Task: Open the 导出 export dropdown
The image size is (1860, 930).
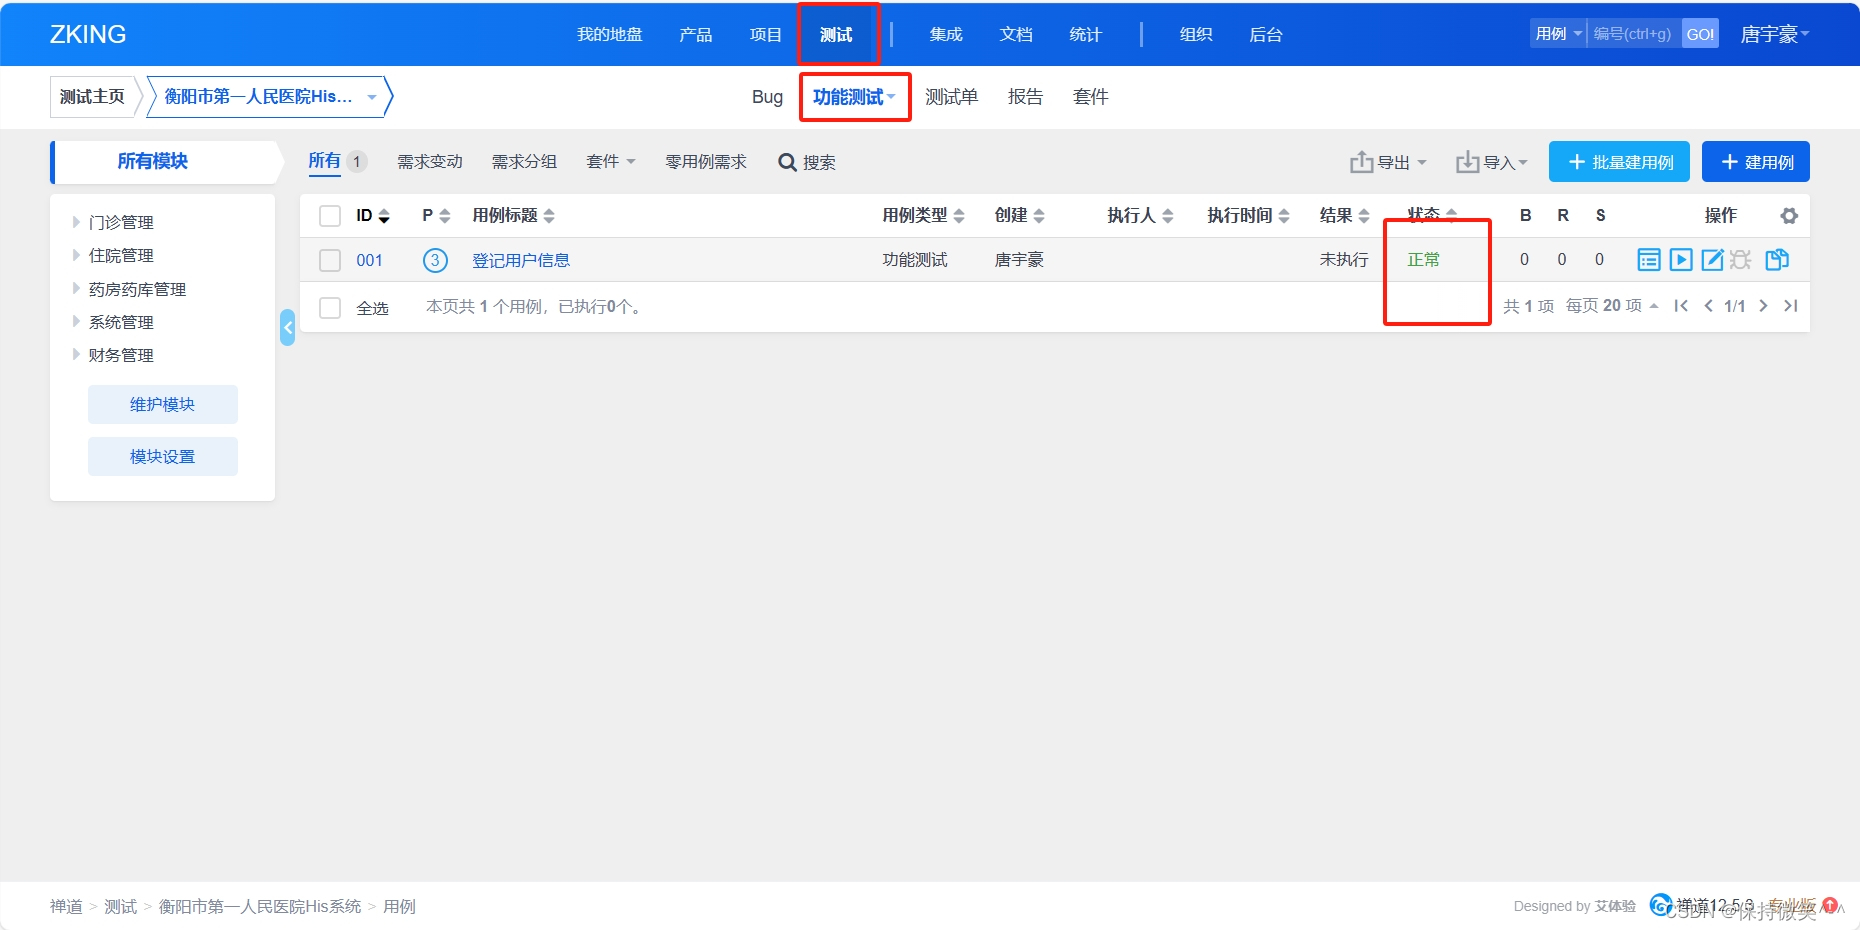Action: coord(1388,162)
